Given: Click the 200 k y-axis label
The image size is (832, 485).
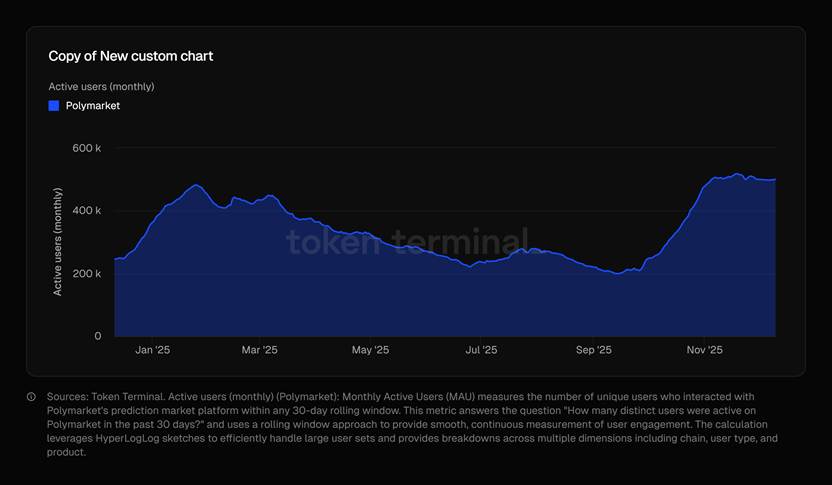Looking at the screenshot, I should [85, 273].
